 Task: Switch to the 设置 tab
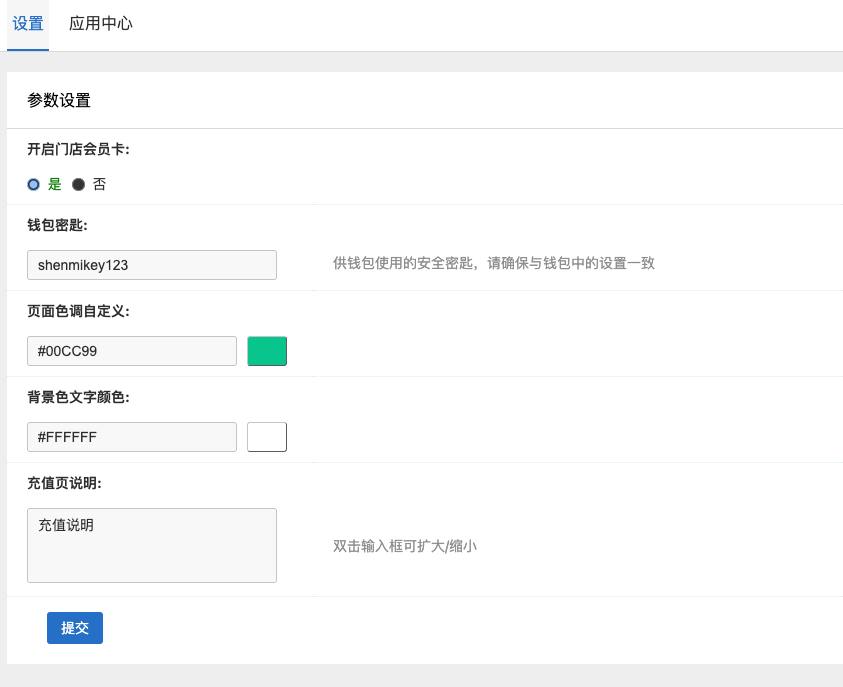[28, 24]
